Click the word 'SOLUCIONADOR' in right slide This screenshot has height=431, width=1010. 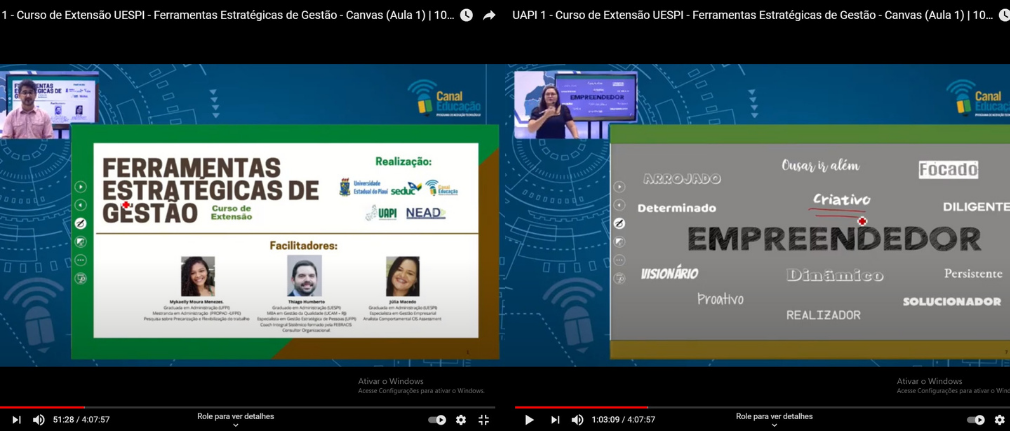click(951, 302)
